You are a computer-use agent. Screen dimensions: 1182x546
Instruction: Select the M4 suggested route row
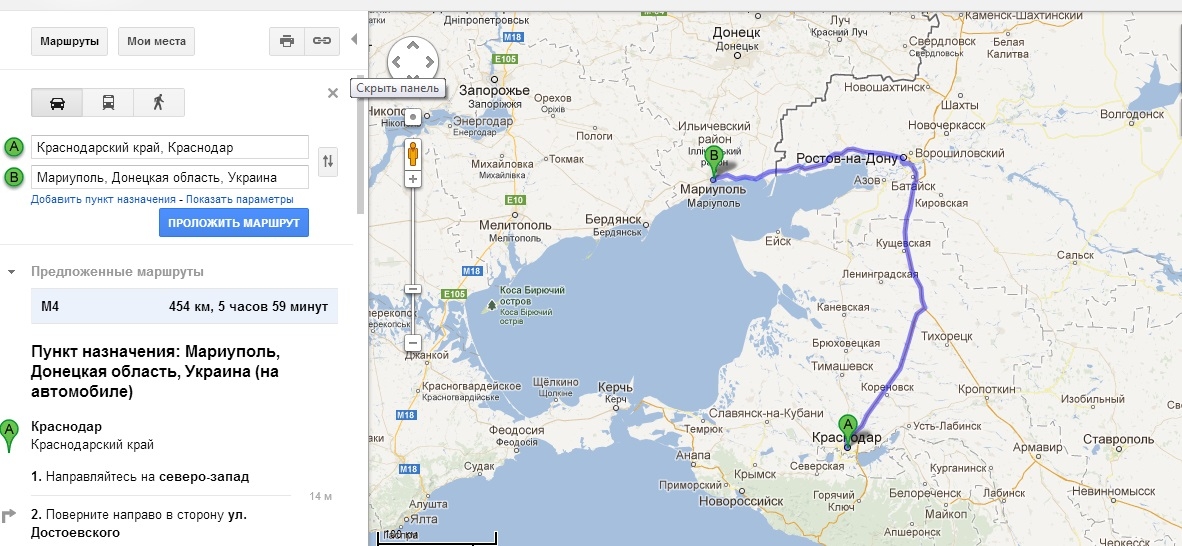185,306
